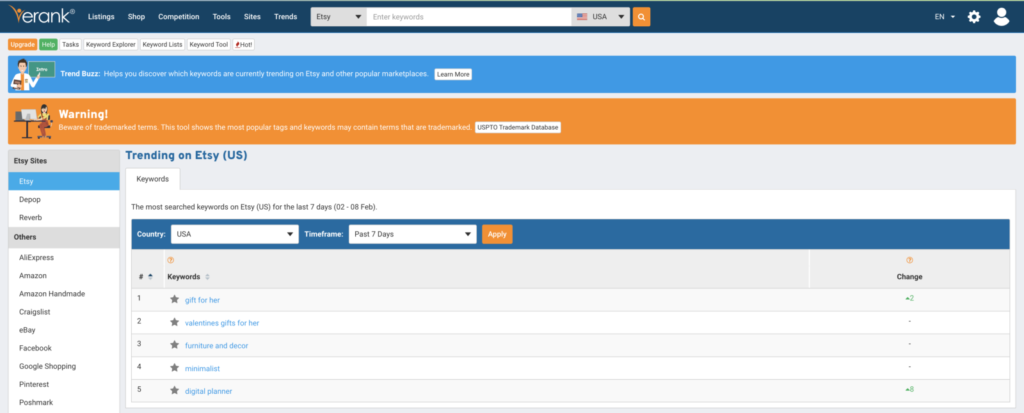The width and height of the screenshot is (1024, 413).
Task: Open the Trends menu
Action: 285,17
